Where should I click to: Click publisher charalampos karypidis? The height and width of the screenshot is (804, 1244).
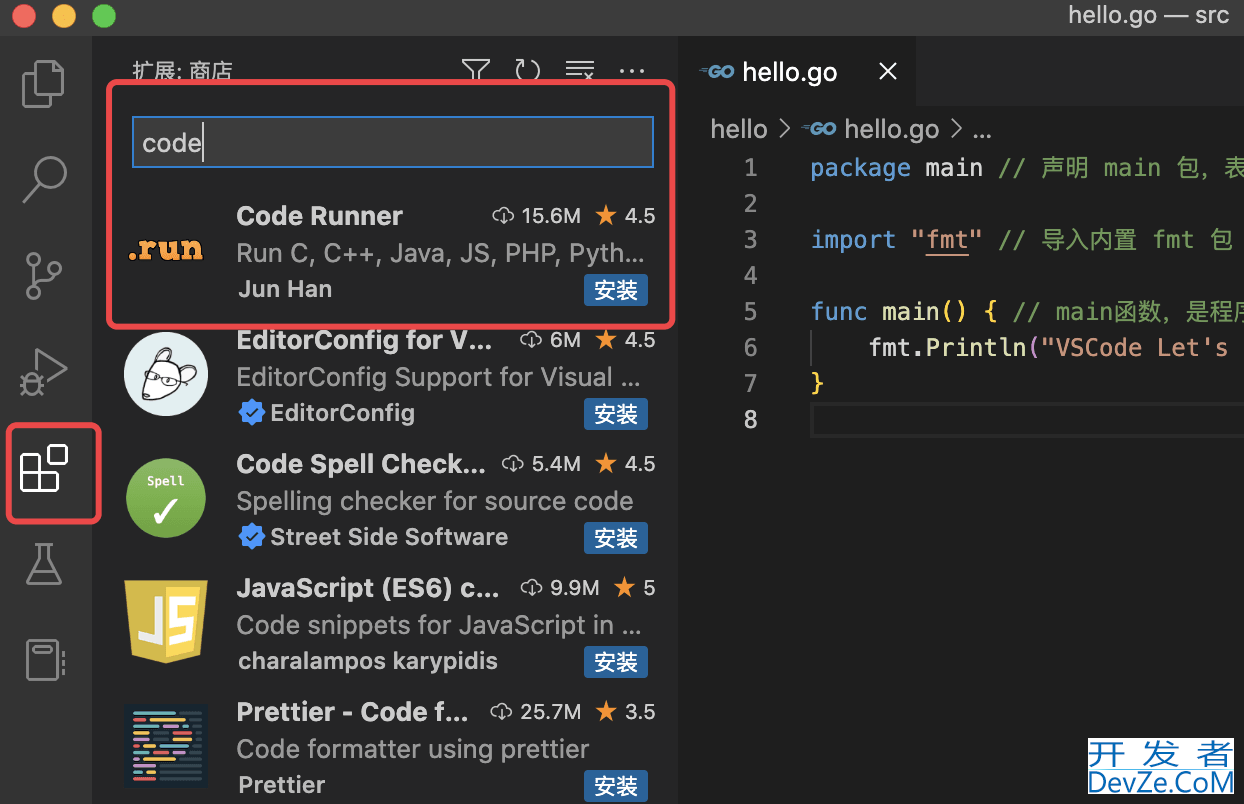[368, 661]
